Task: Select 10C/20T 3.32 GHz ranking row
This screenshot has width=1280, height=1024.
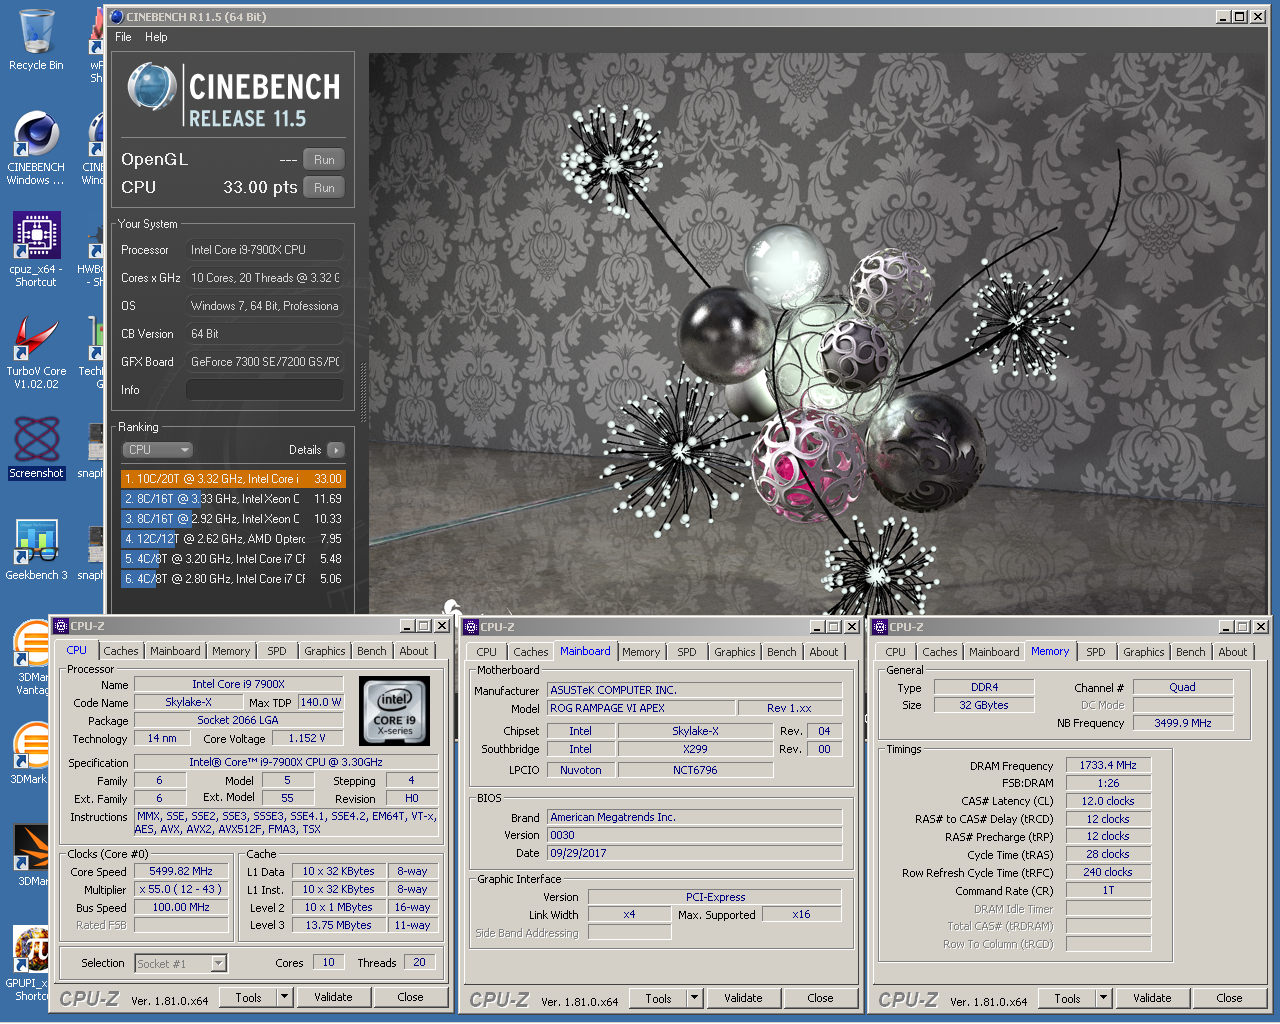Action: click(x=233, y=479)
